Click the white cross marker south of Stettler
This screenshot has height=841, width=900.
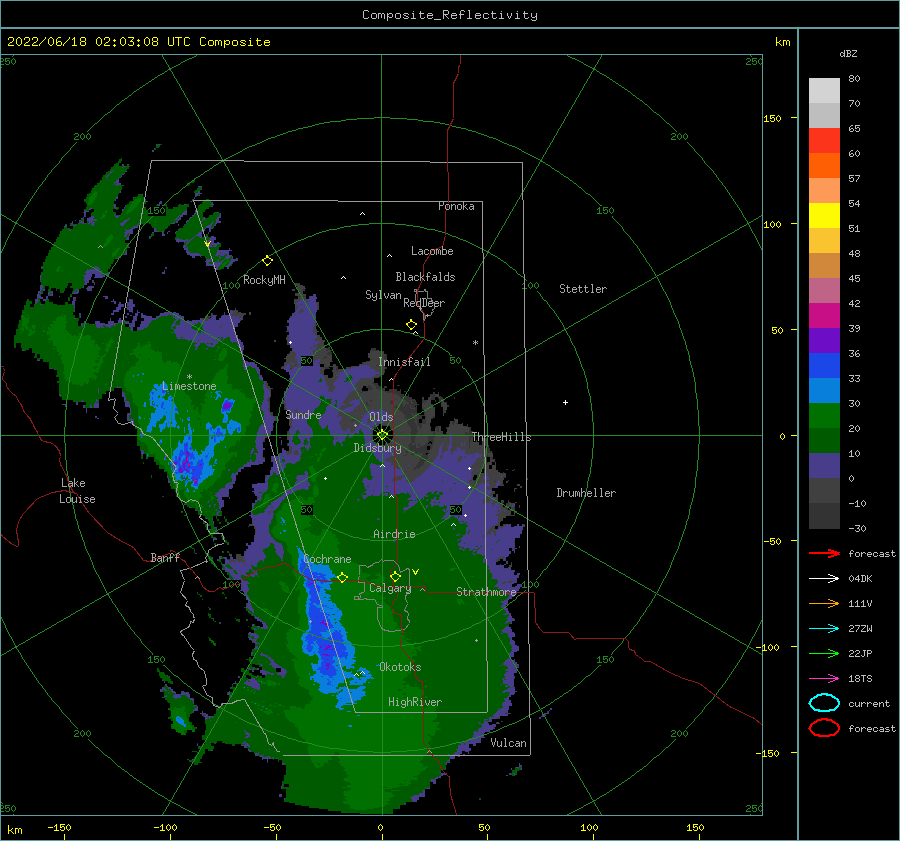(x=565, y=402)
